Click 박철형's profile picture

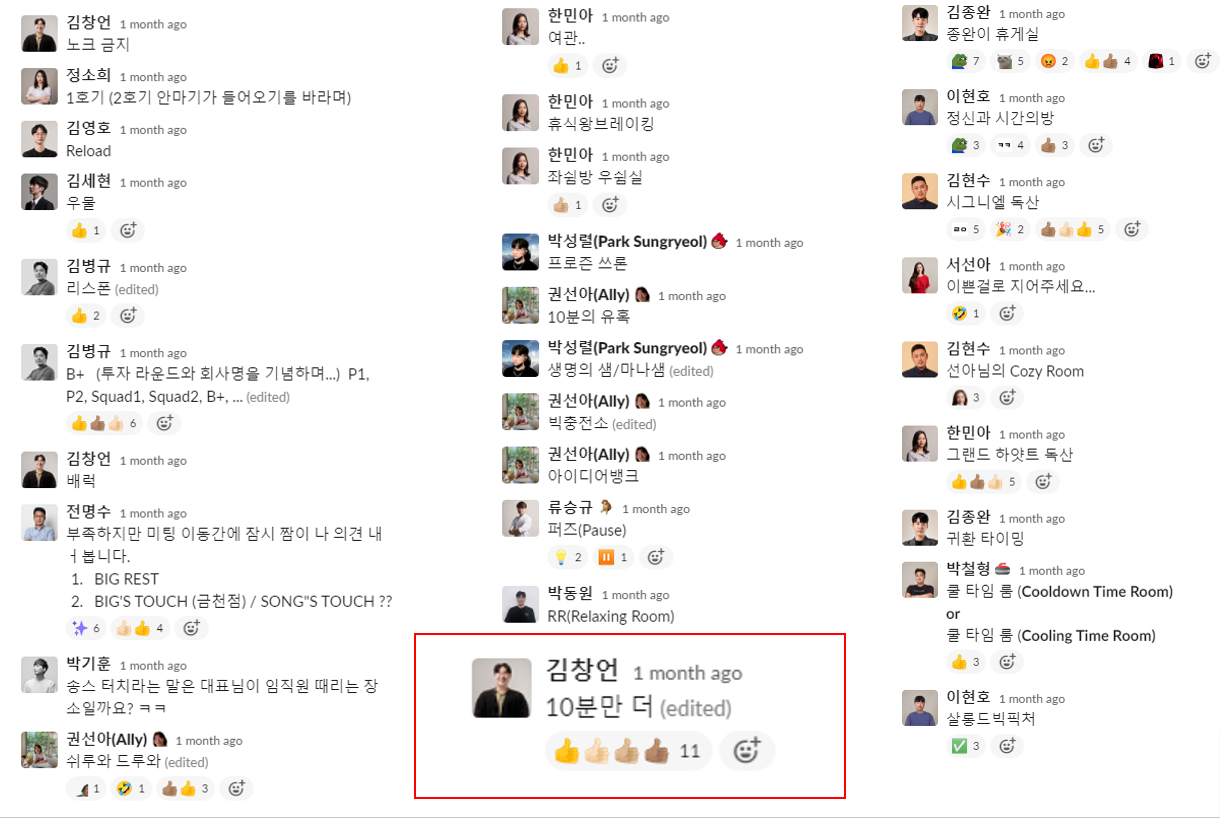(x=920, y=580)
